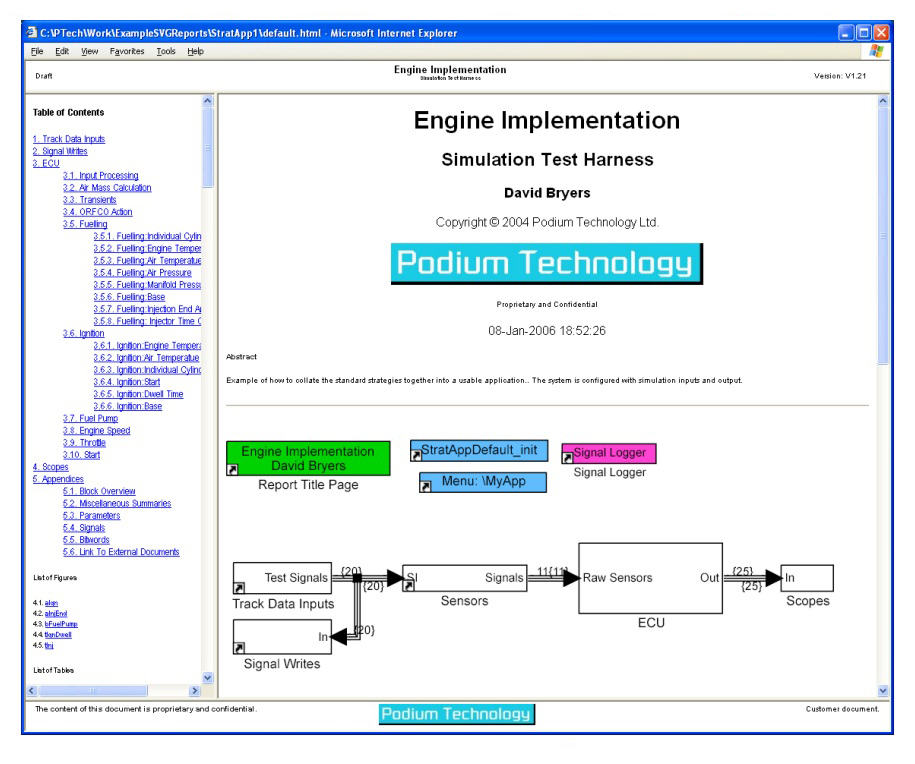The height and width of the screenshot is (764, 915).
Task: Open 3.5.6 Fuelling Base link
Action: (x=129, y=297)
